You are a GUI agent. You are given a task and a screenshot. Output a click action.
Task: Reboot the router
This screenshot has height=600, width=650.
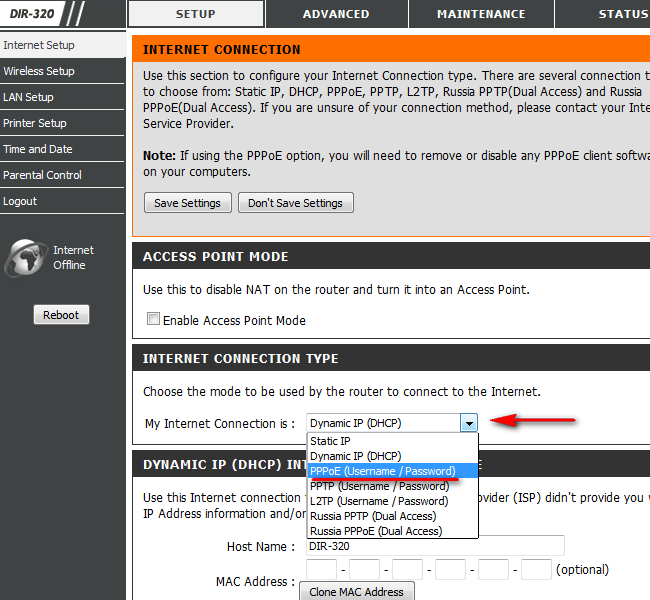pyautogui.click(x=61, y=315)
